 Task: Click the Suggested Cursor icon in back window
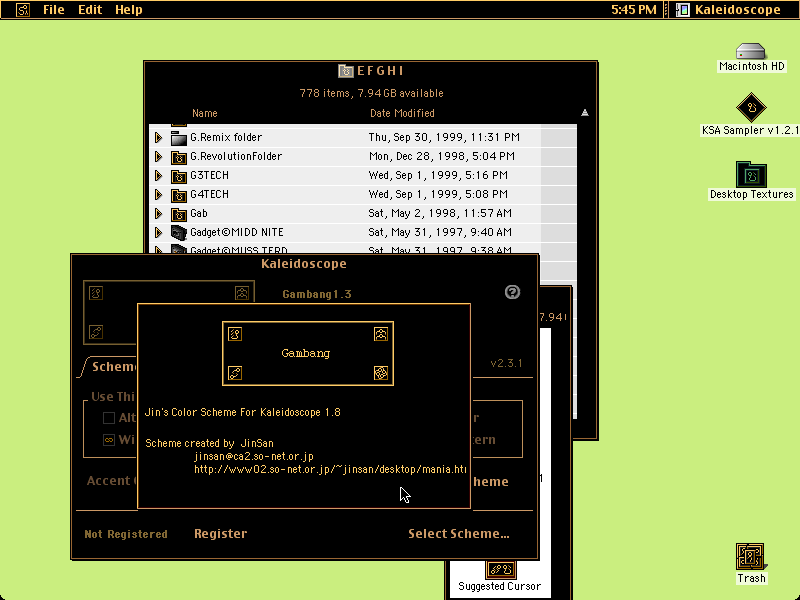500,570
